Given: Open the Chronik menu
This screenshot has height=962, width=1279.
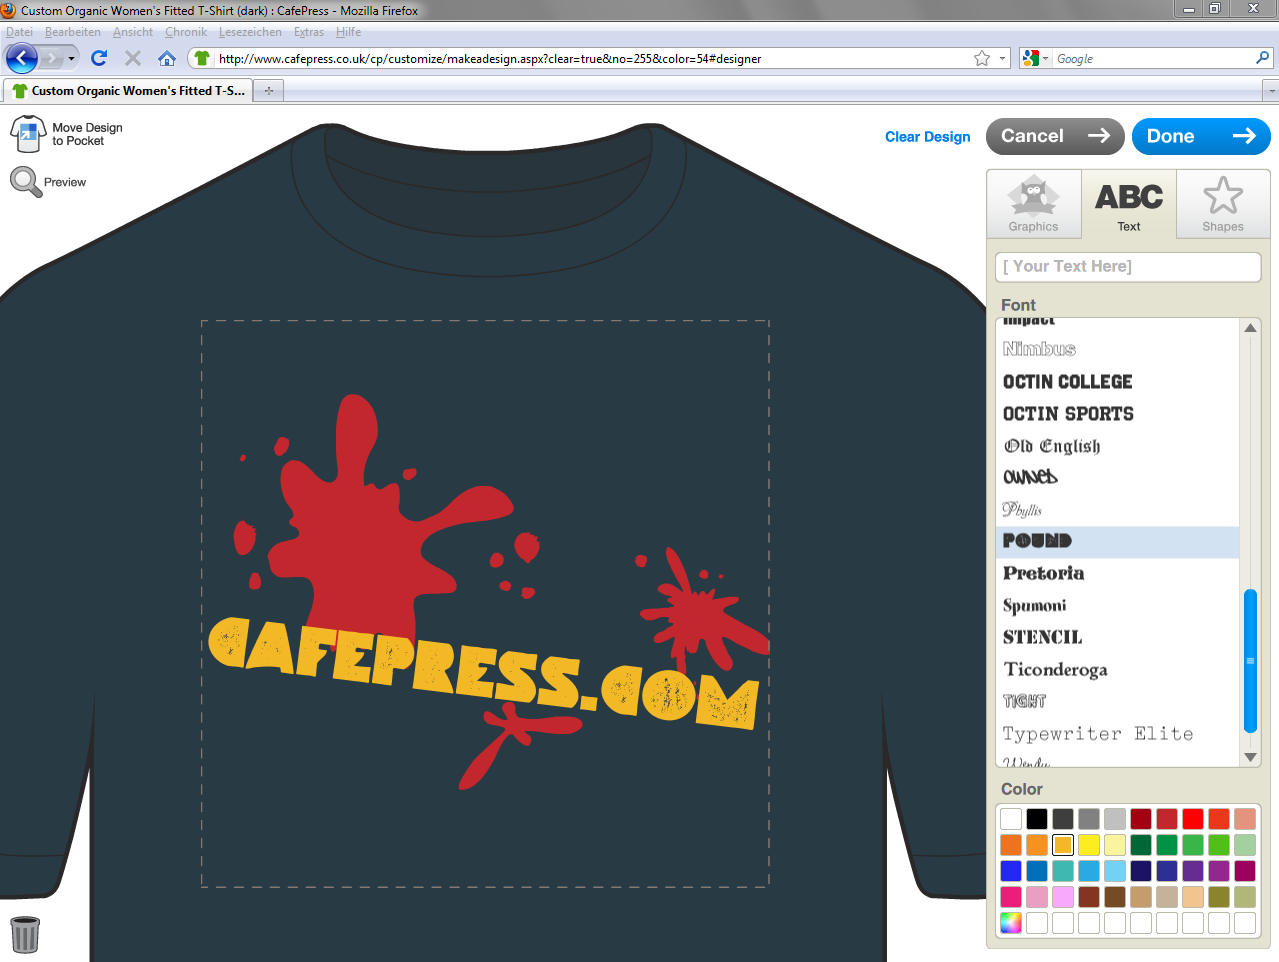Looking at the screenshot, I should pos(186,32).
